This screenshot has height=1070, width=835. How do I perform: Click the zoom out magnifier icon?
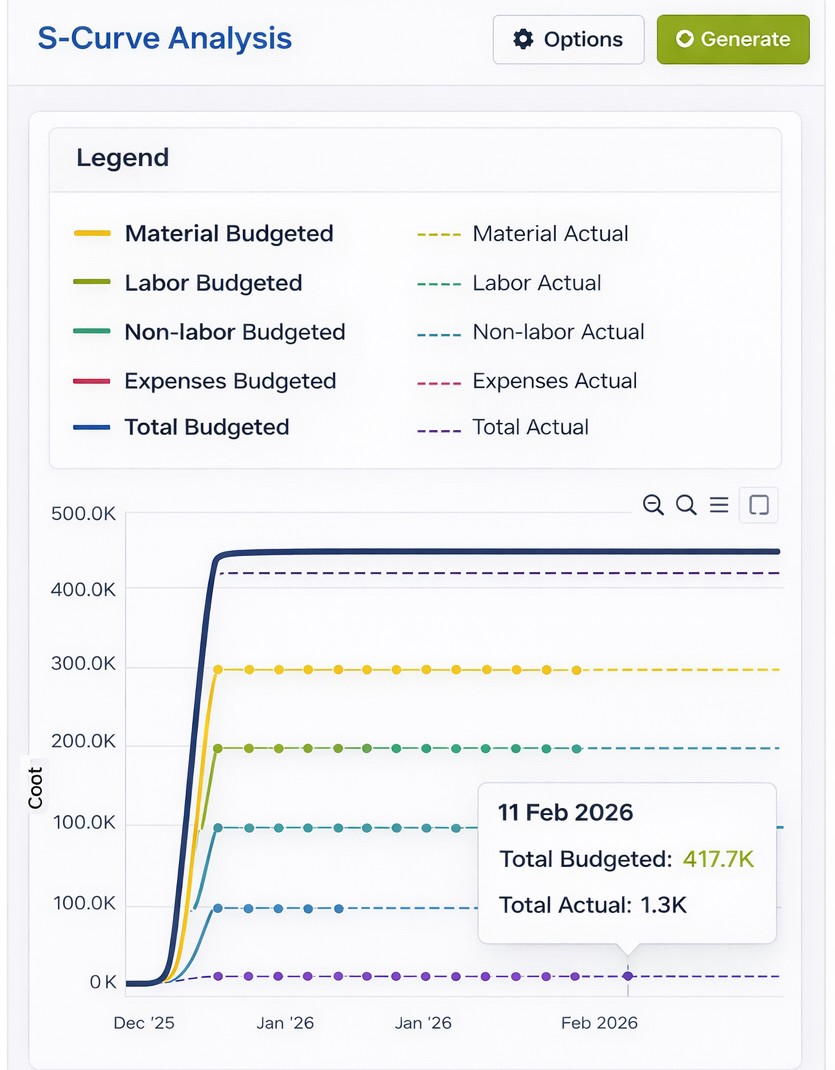[653, 505]
